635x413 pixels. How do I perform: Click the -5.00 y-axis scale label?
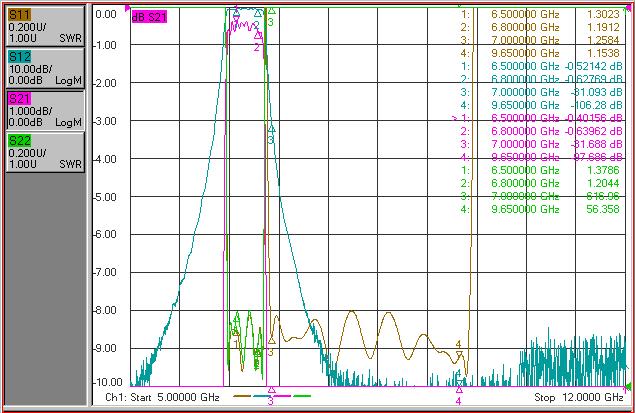[x=105, y=197]
